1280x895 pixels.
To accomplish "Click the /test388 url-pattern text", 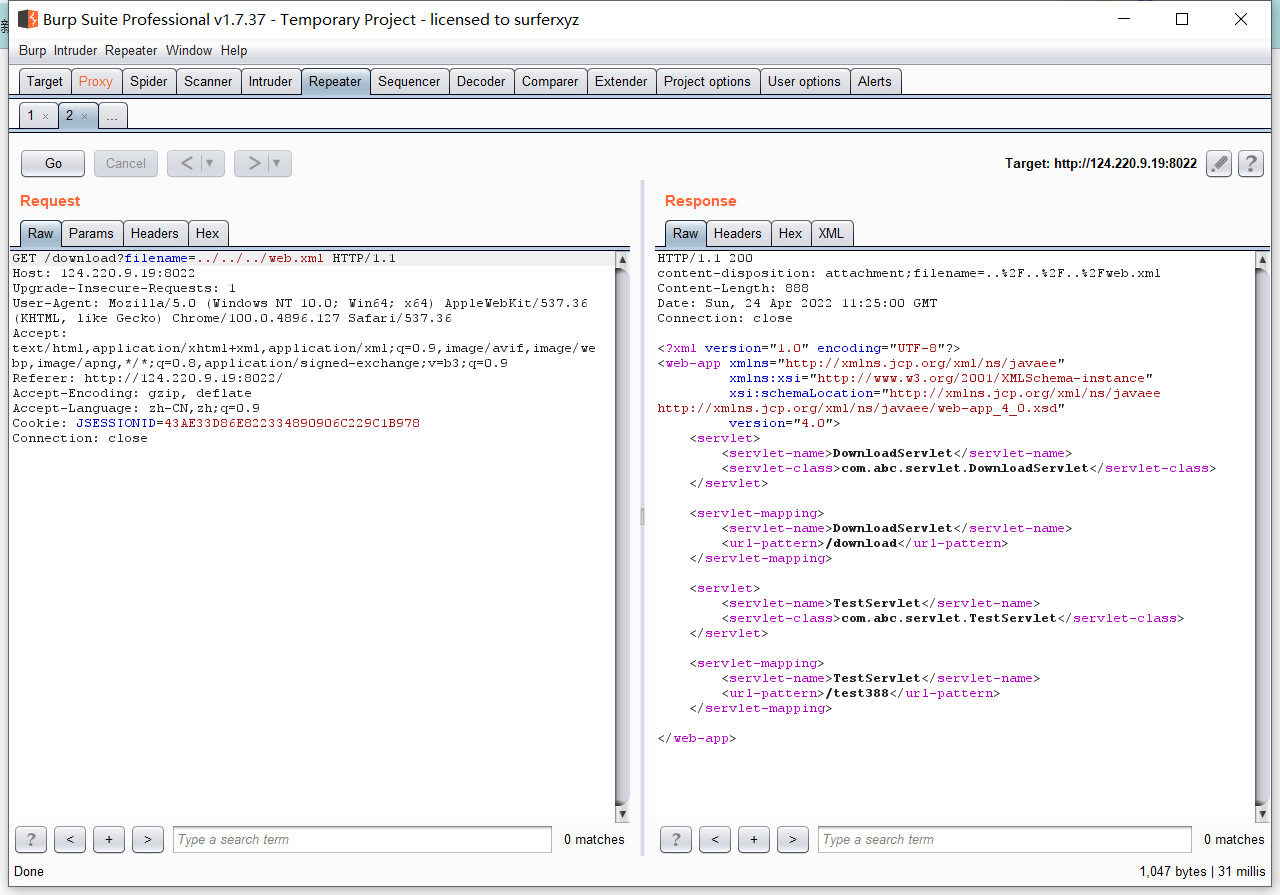I will tap(857, 693).
